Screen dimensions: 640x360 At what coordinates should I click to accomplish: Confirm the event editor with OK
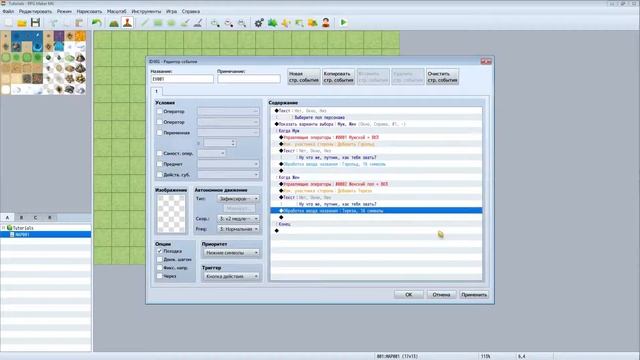coord(409,295)
